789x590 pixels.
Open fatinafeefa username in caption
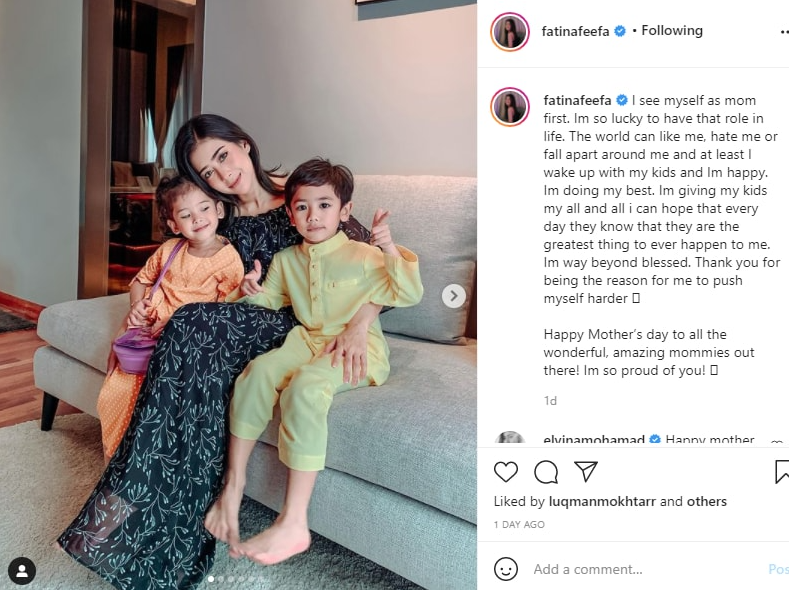click(577, 100)
